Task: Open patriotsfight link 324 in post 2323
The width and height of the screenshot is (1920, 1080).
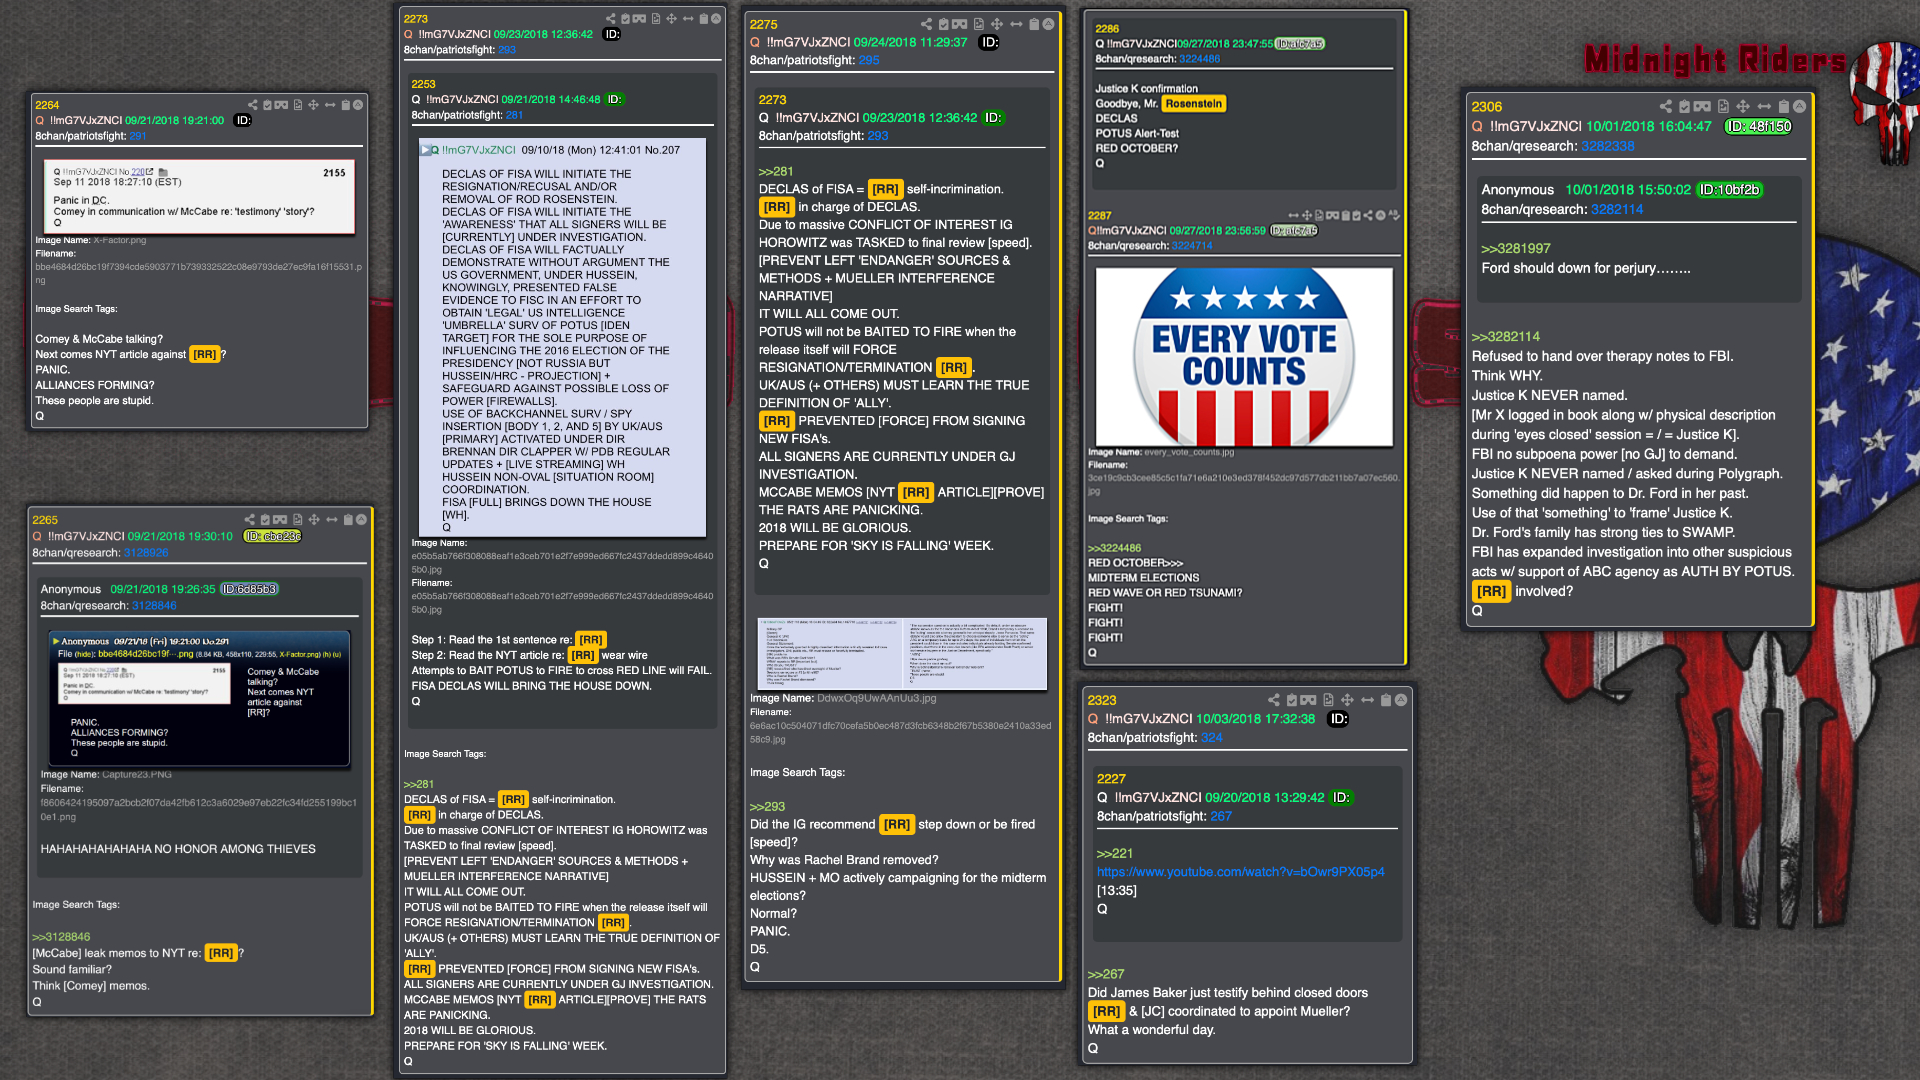Action: click(x=1211, y=737)
